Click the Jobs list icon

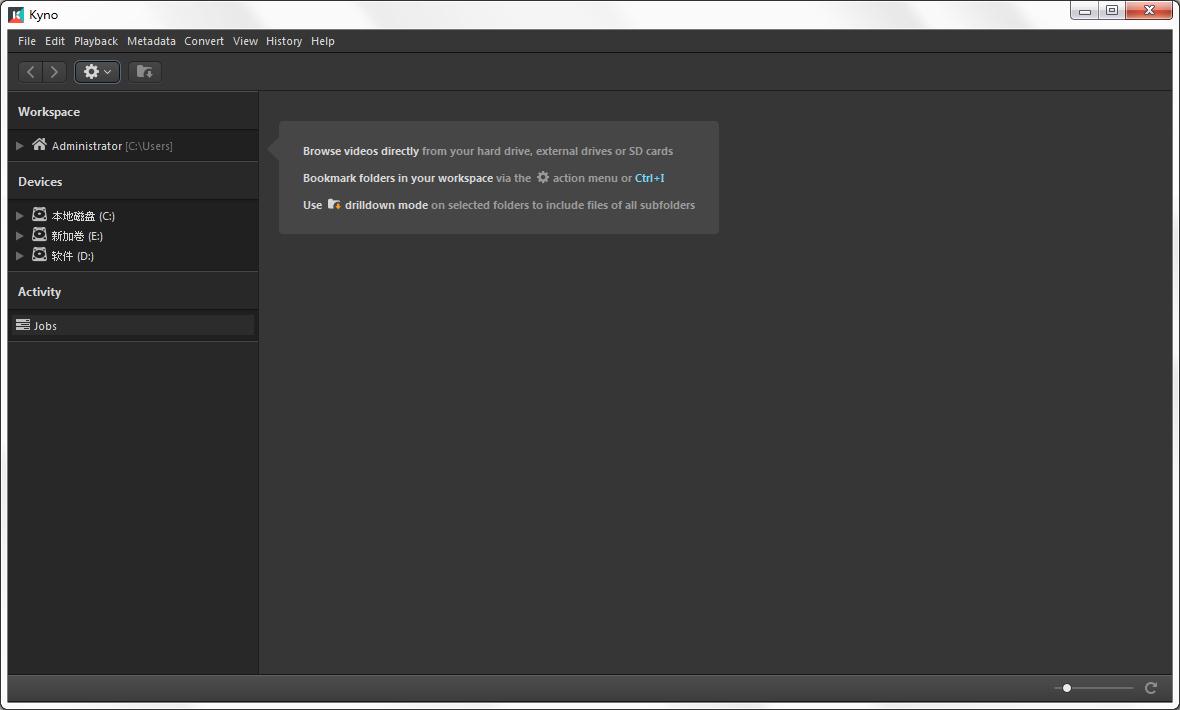tap(23, 325)
